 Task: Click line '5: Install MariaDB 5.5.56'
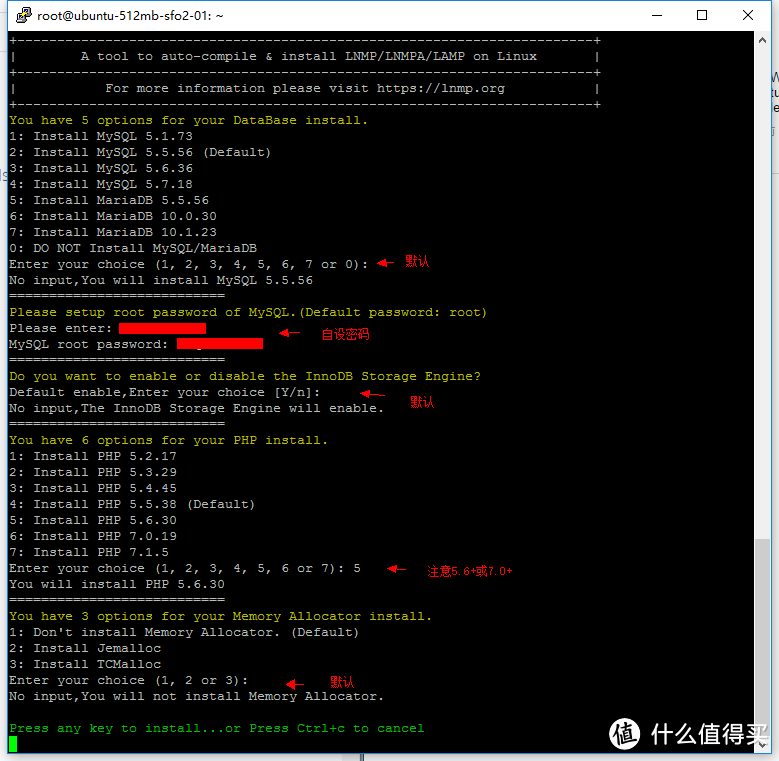click(x=109, y=200)
